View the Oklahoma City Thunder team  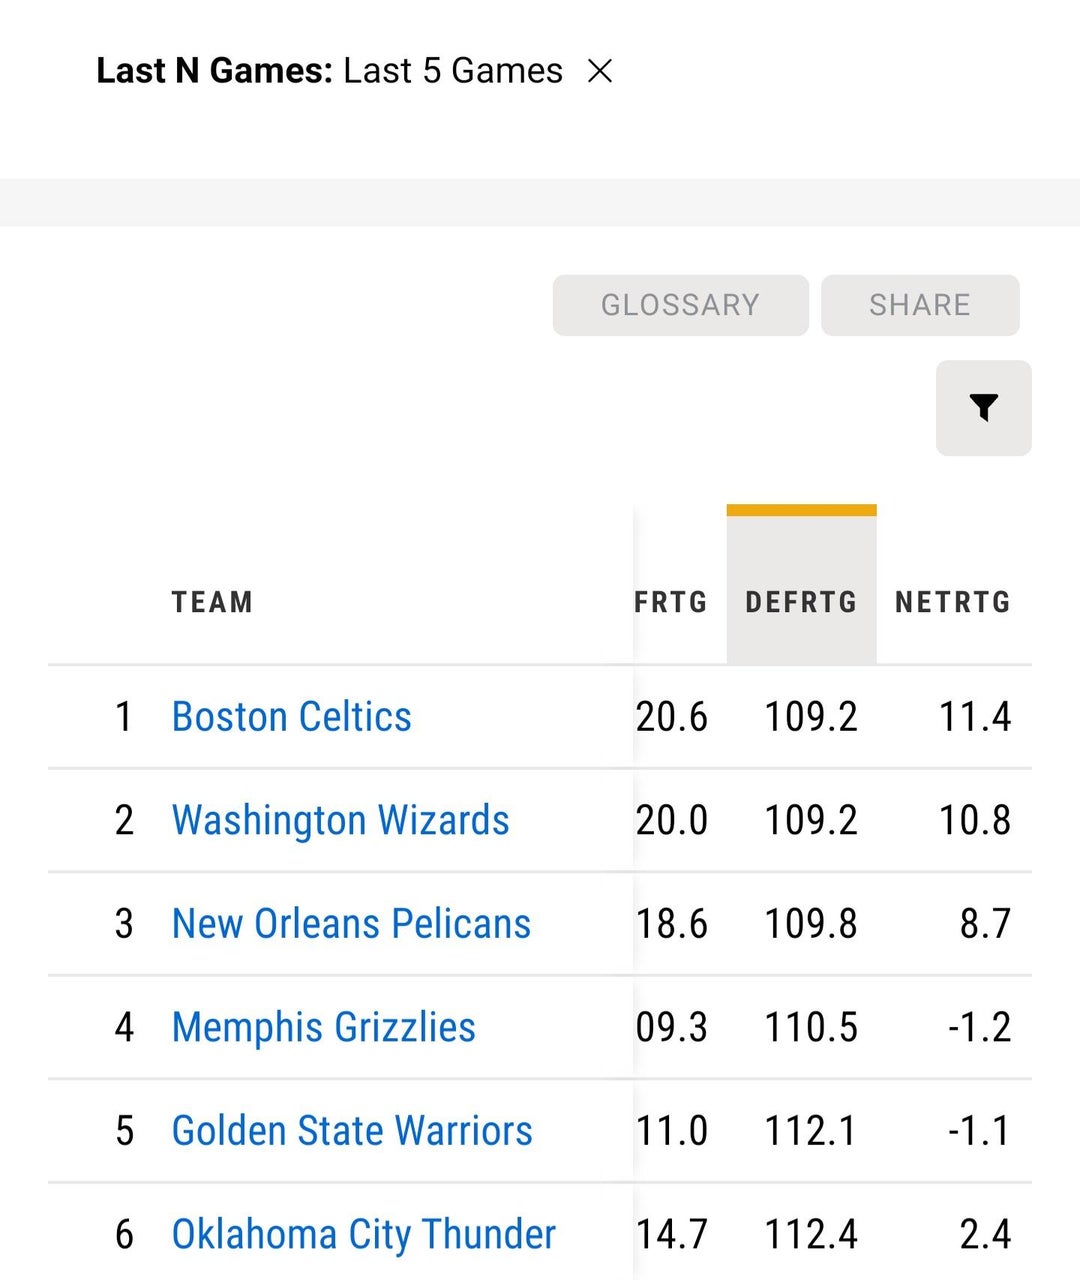point(363,1234)
